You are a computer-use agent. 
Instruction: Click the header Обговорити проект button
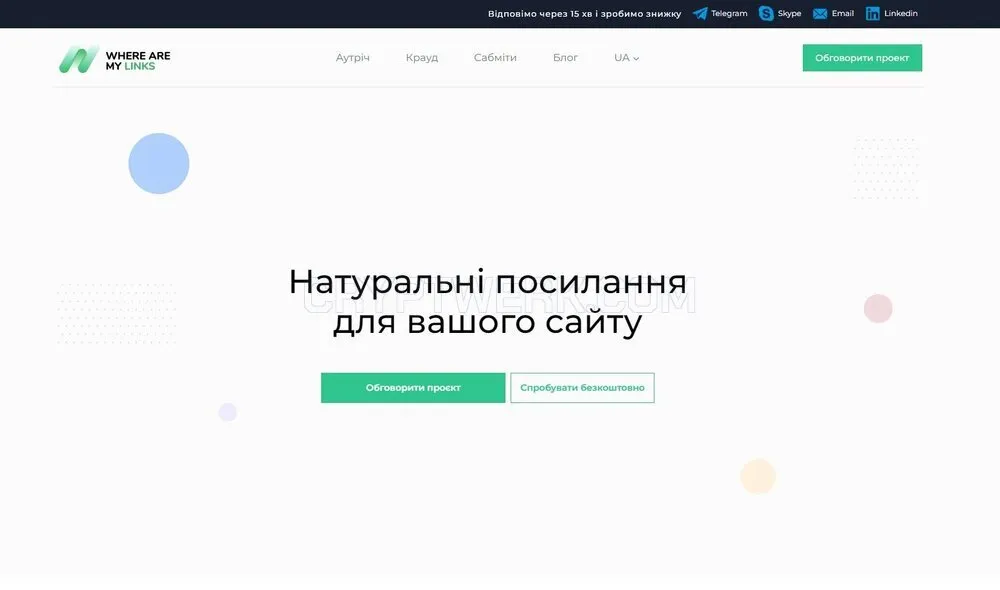[x=862, y=58]
